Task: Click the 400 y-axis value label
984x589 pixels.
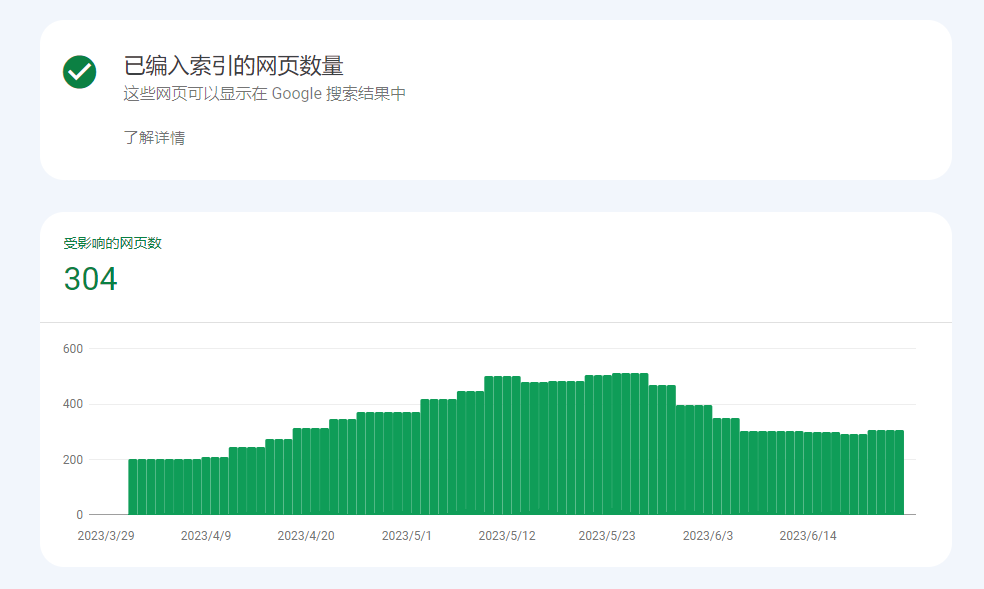Action: 72,404
